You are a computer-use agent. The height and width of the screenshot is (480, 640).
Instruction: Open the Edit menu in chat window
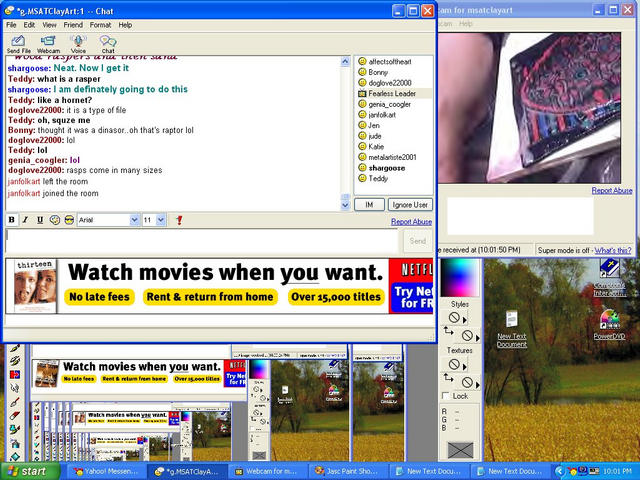29,25
